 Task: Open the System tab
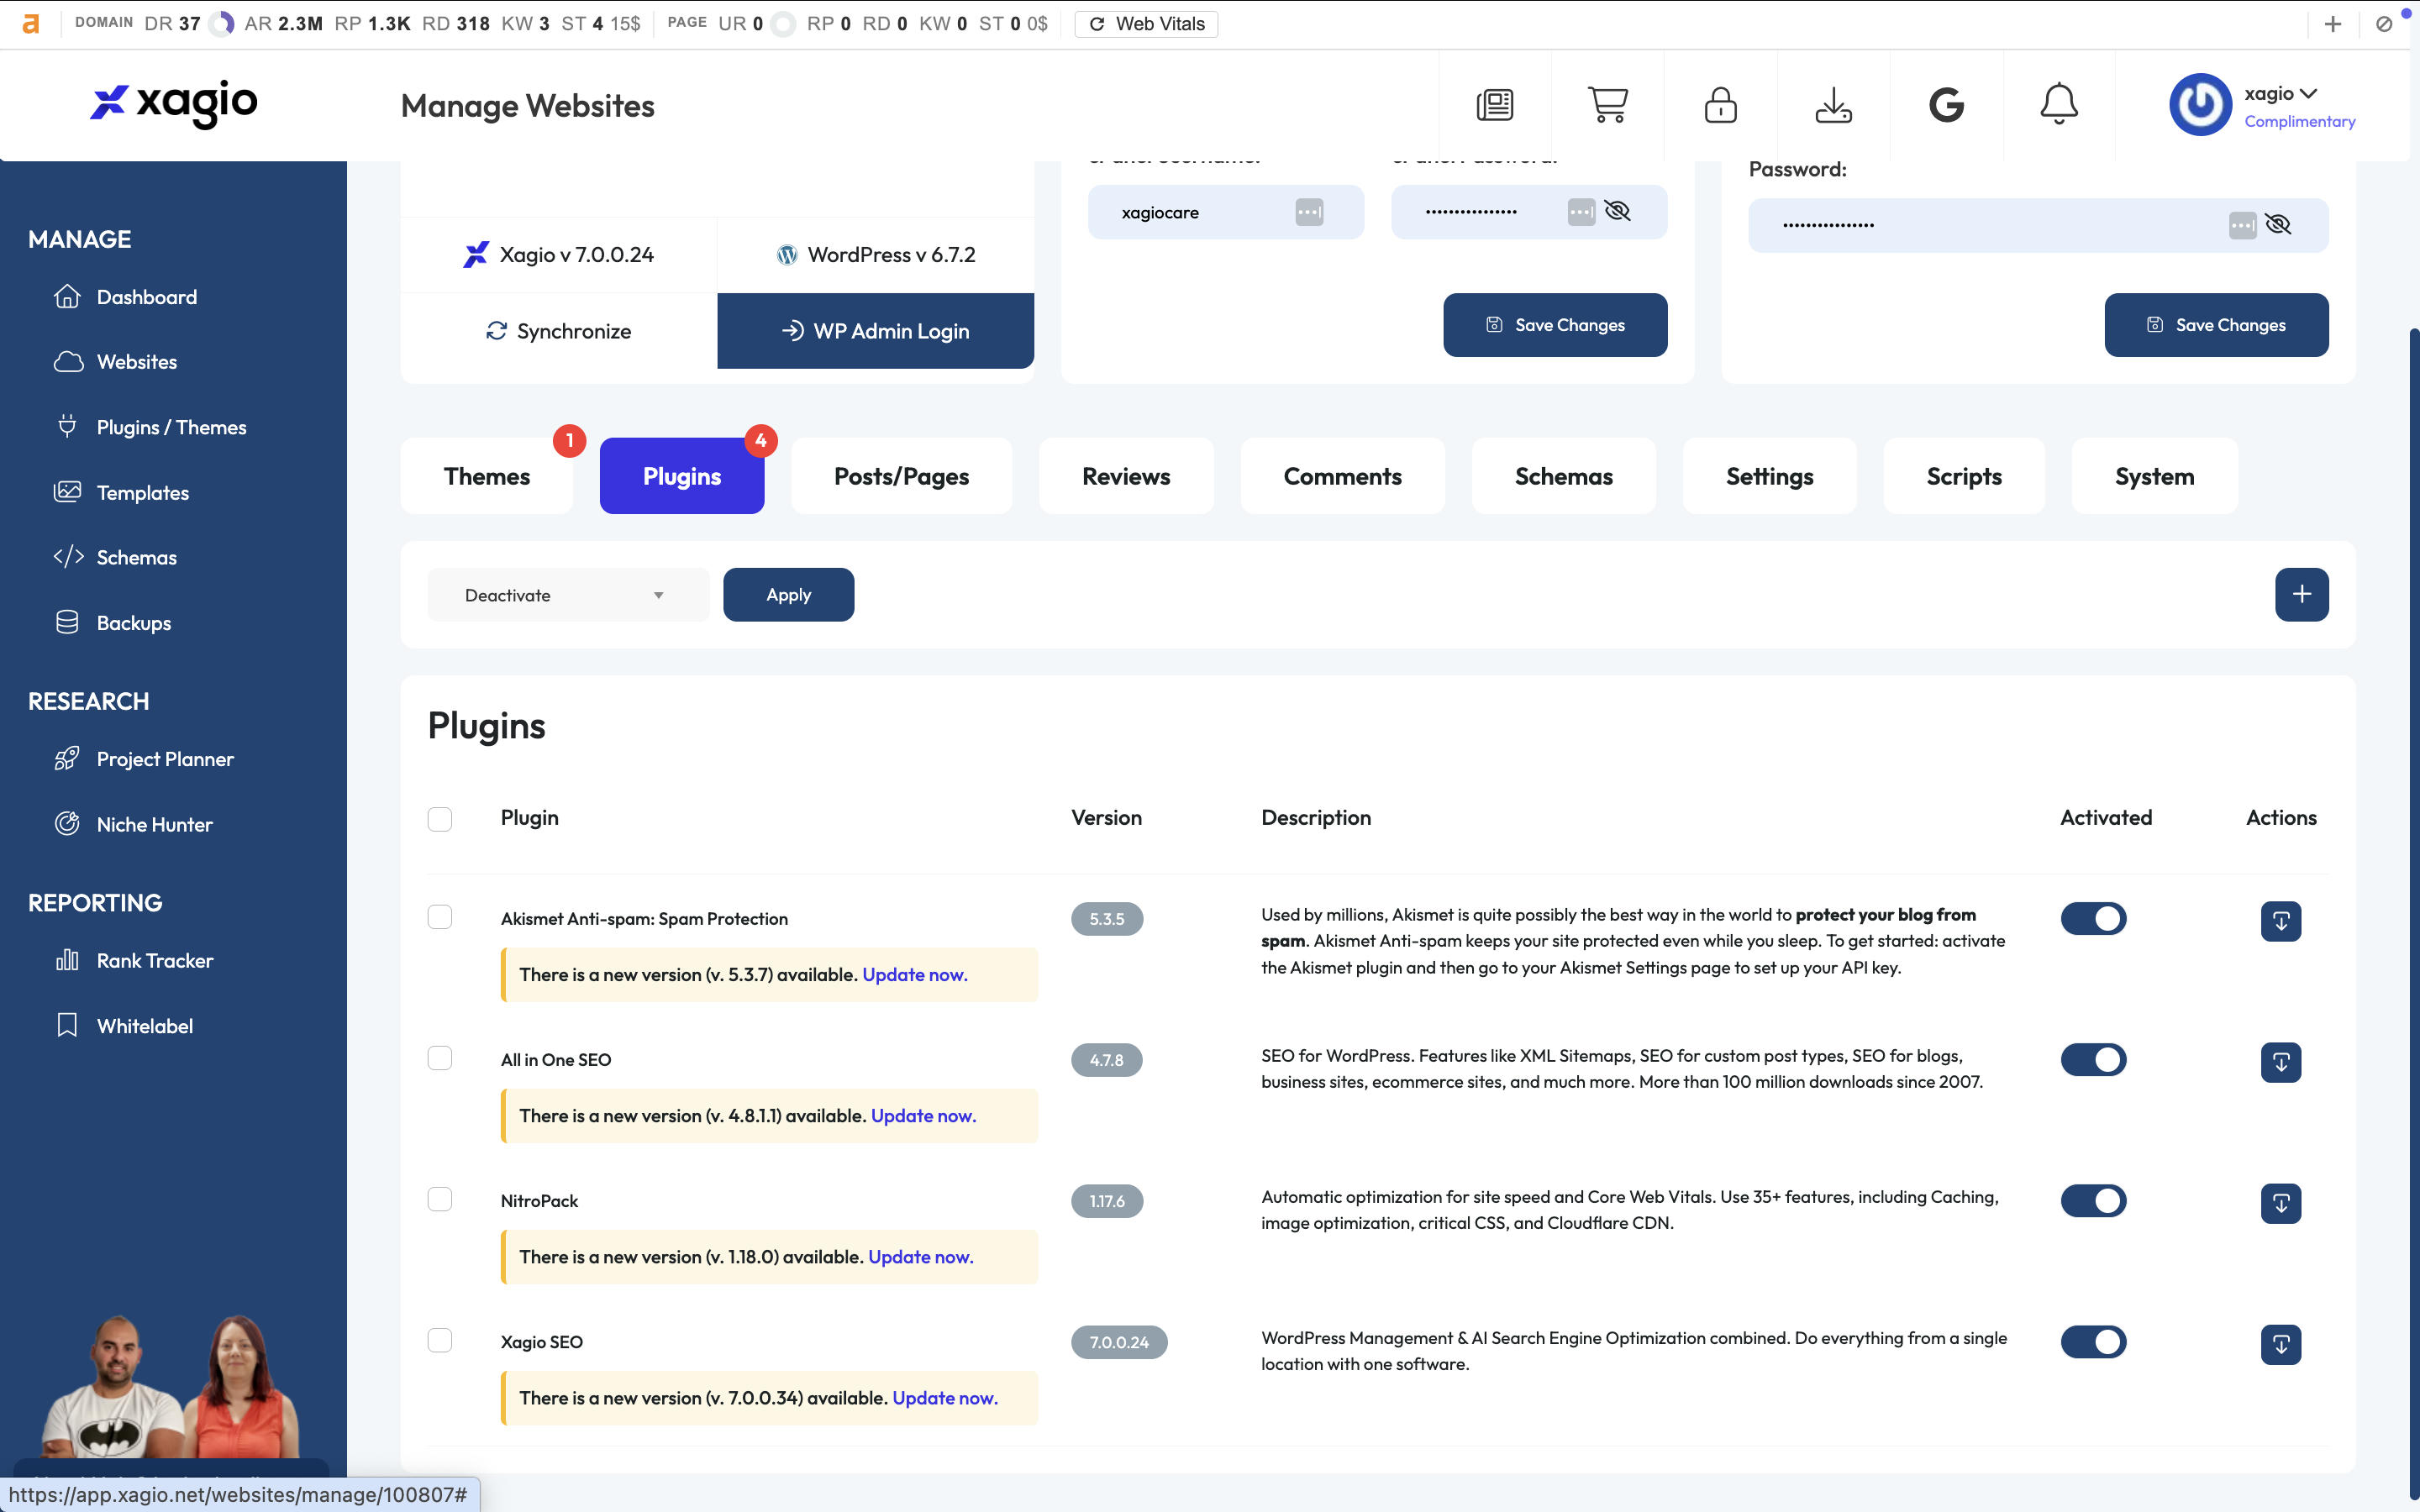click(2154, 476)
